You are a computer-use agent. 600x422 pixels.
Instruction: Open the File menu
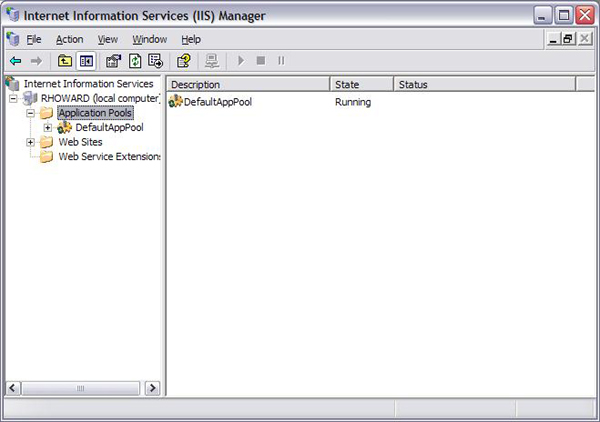(34, 39)
